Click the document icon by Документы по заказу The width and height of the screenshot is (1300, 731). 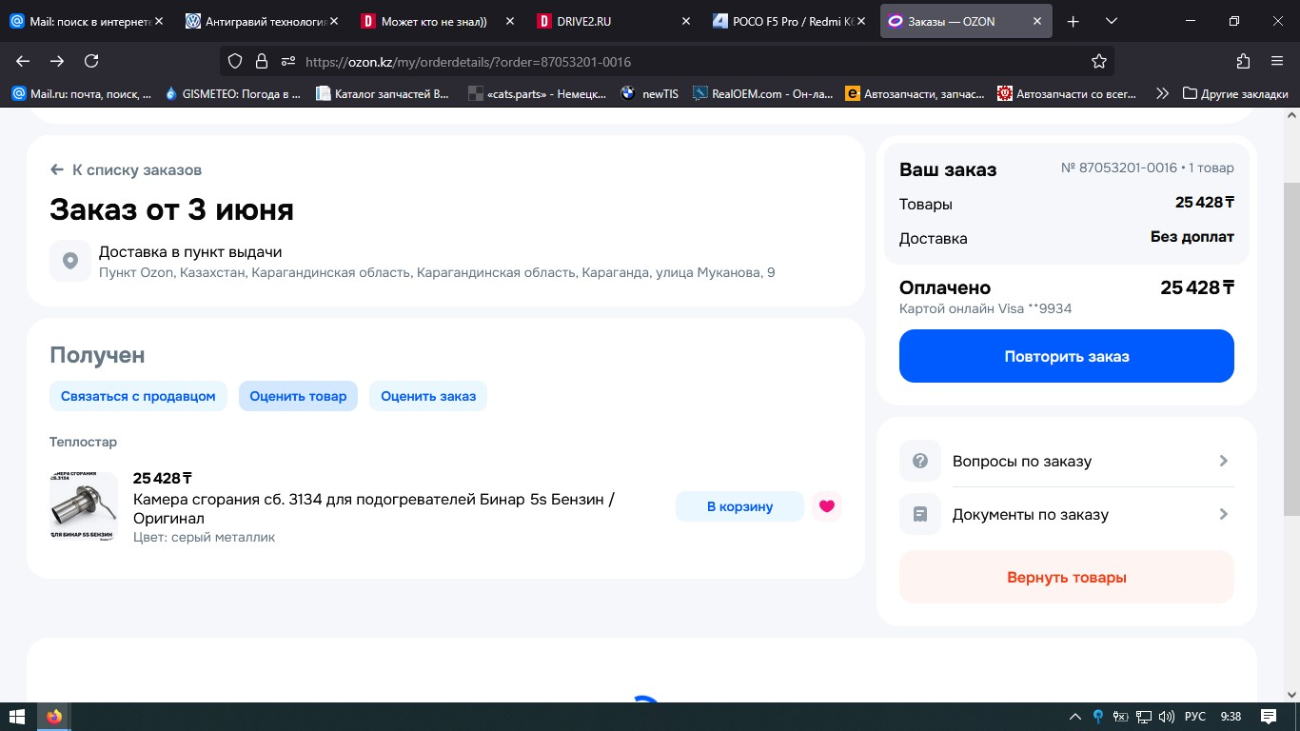click(920, 514)
